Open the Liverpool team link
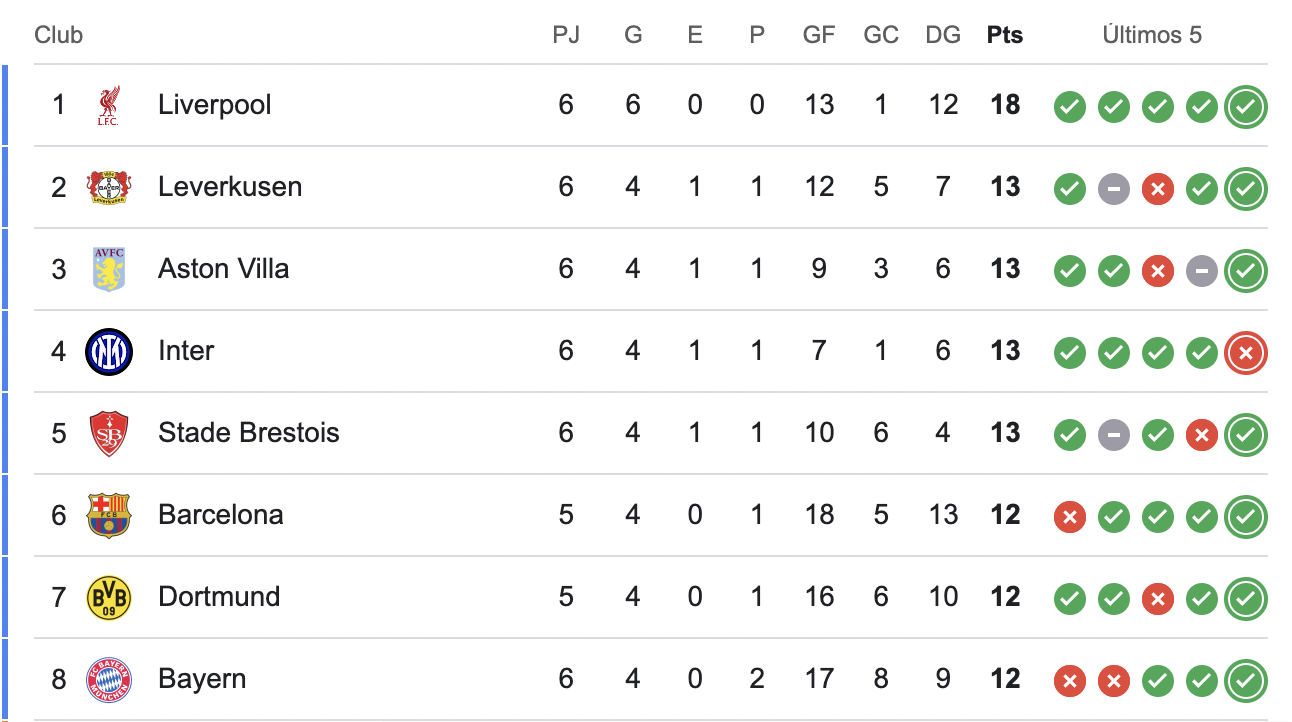 coord(214,105)
